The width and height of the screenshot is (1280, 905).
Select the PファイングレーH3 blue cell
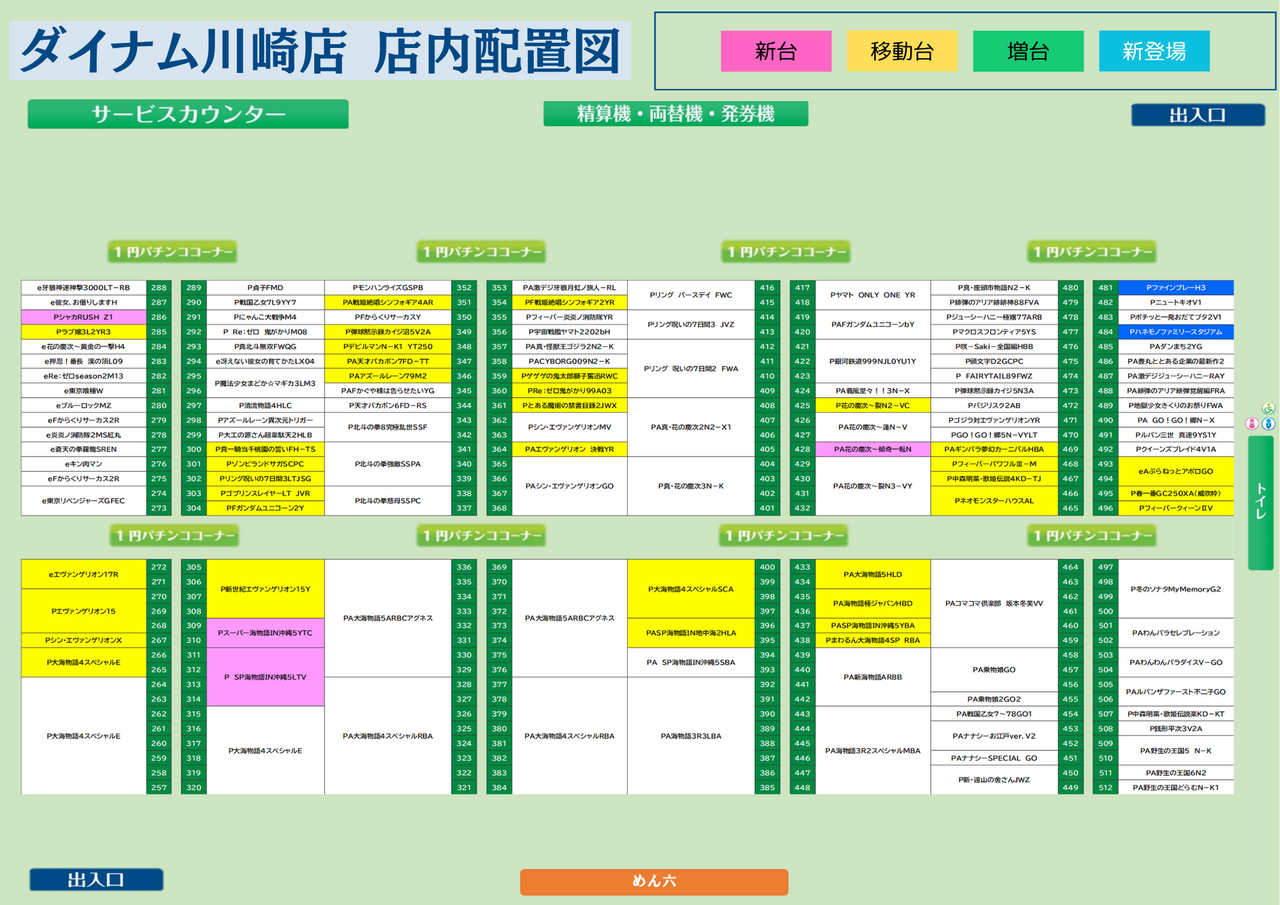coord(1176,288)
